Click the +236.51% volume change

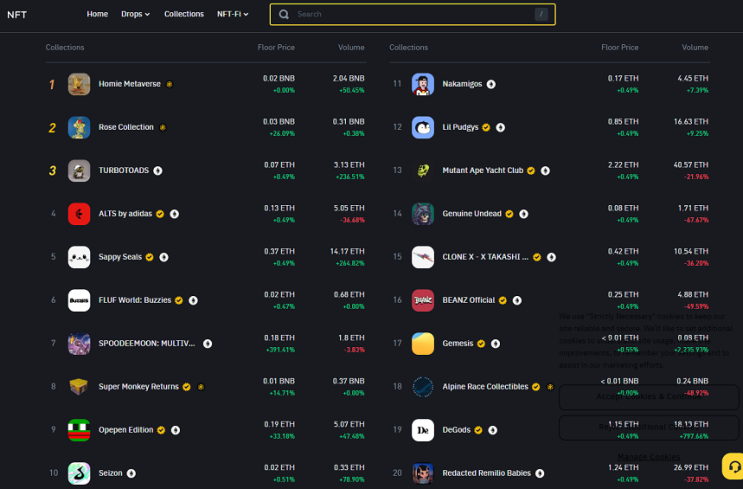(350, 177)
